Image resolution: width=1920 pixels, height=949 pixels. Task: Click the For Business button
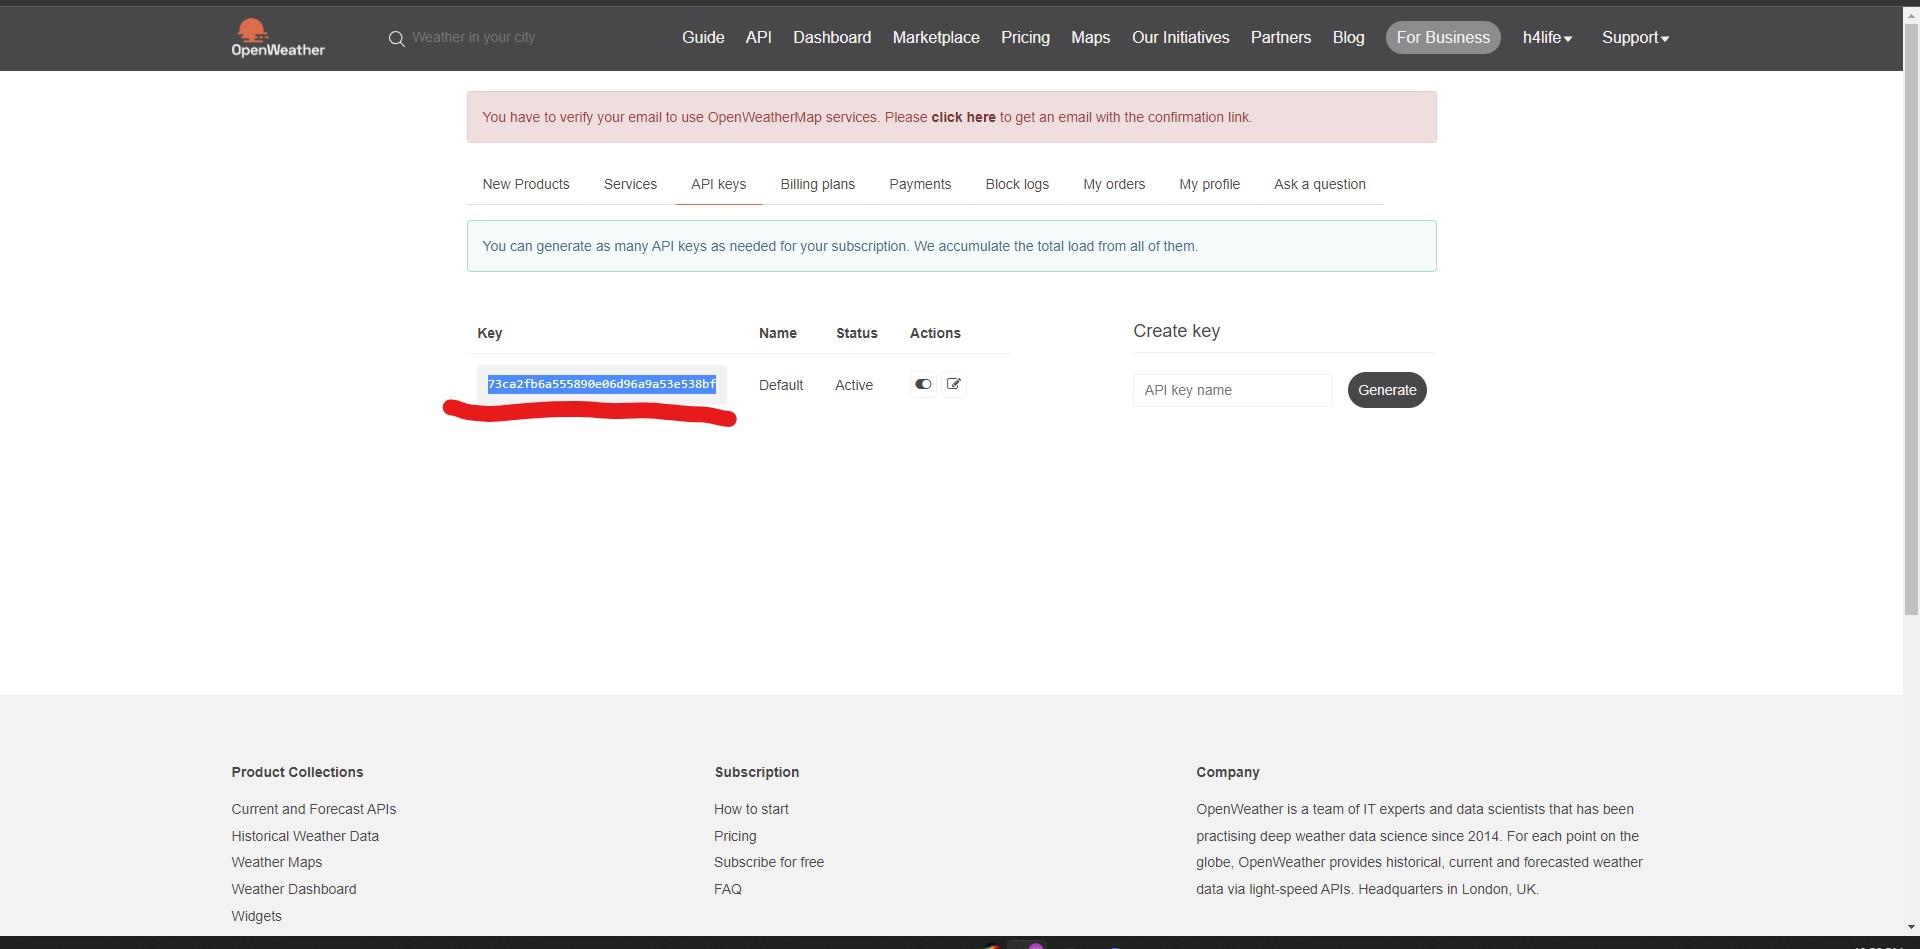click(x=1443, y=38)
